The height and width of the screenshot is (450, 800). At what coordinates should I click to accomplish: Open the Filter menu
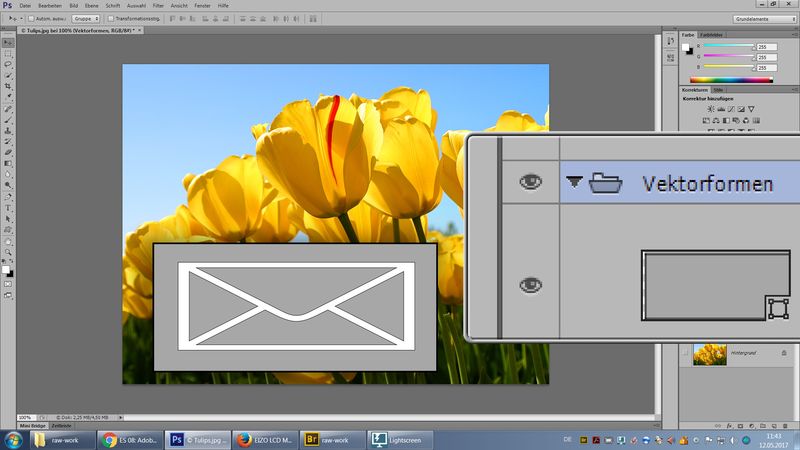158,5
